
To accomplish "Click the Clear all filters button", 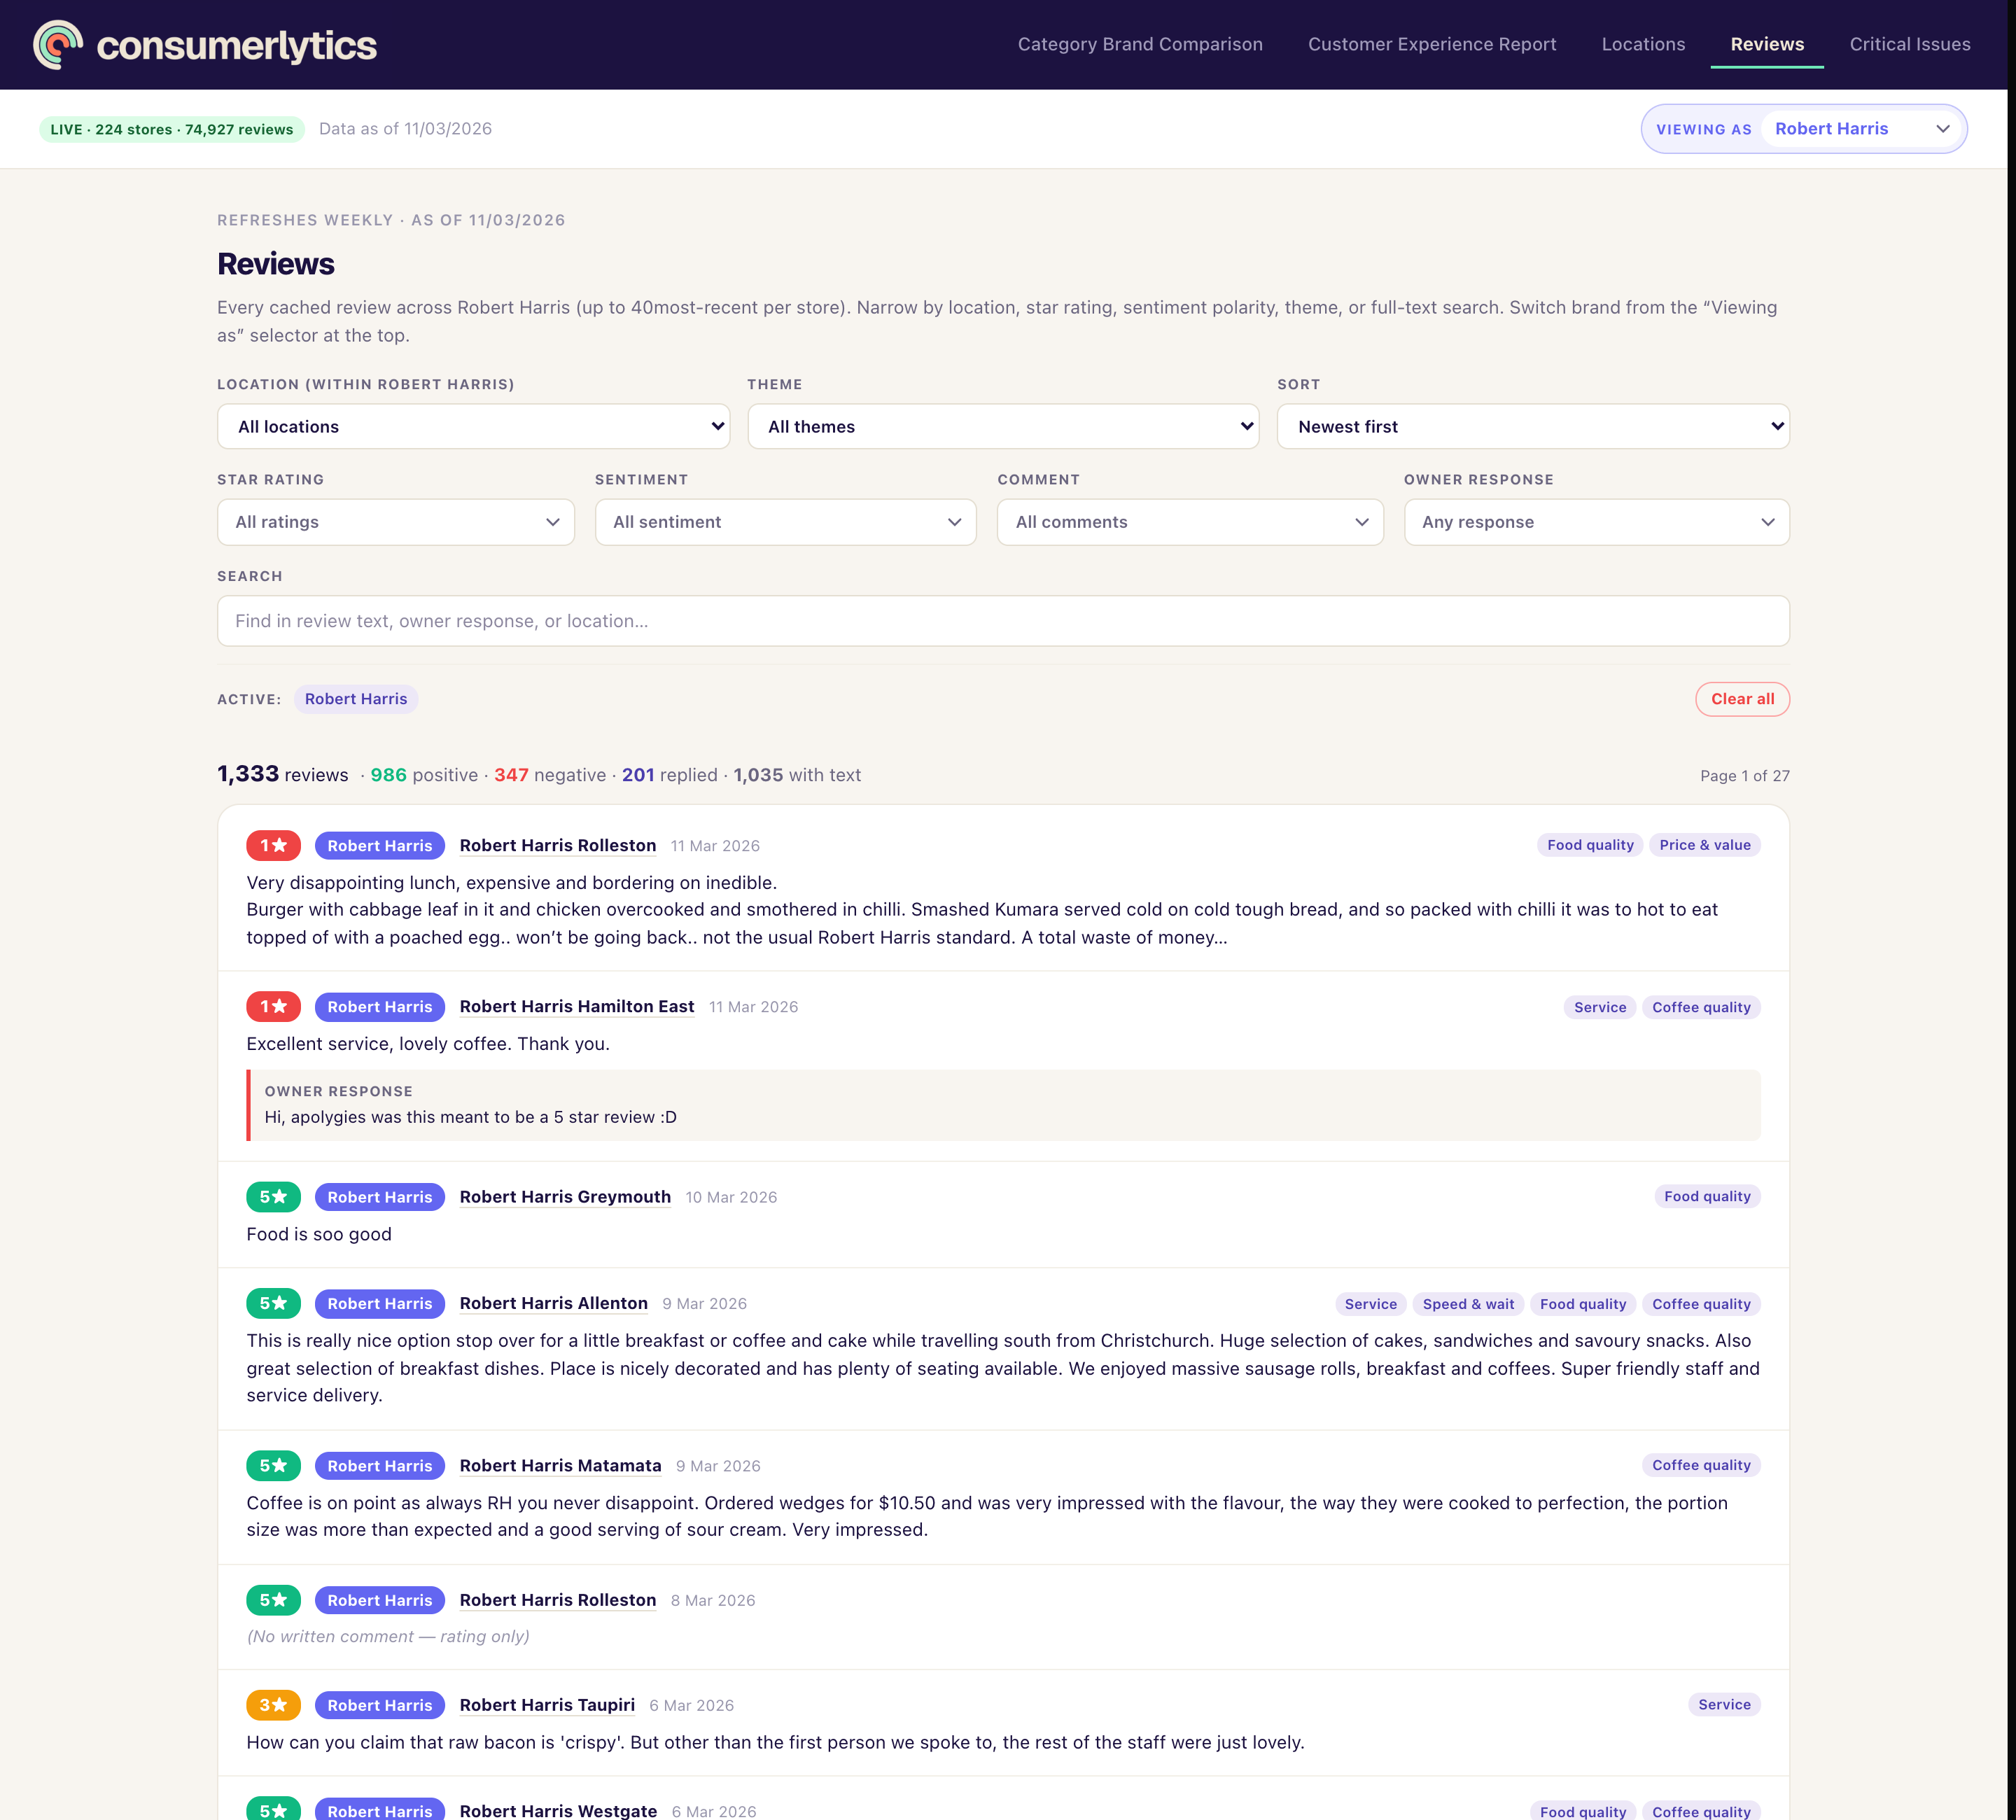I will pos(1742,699).
